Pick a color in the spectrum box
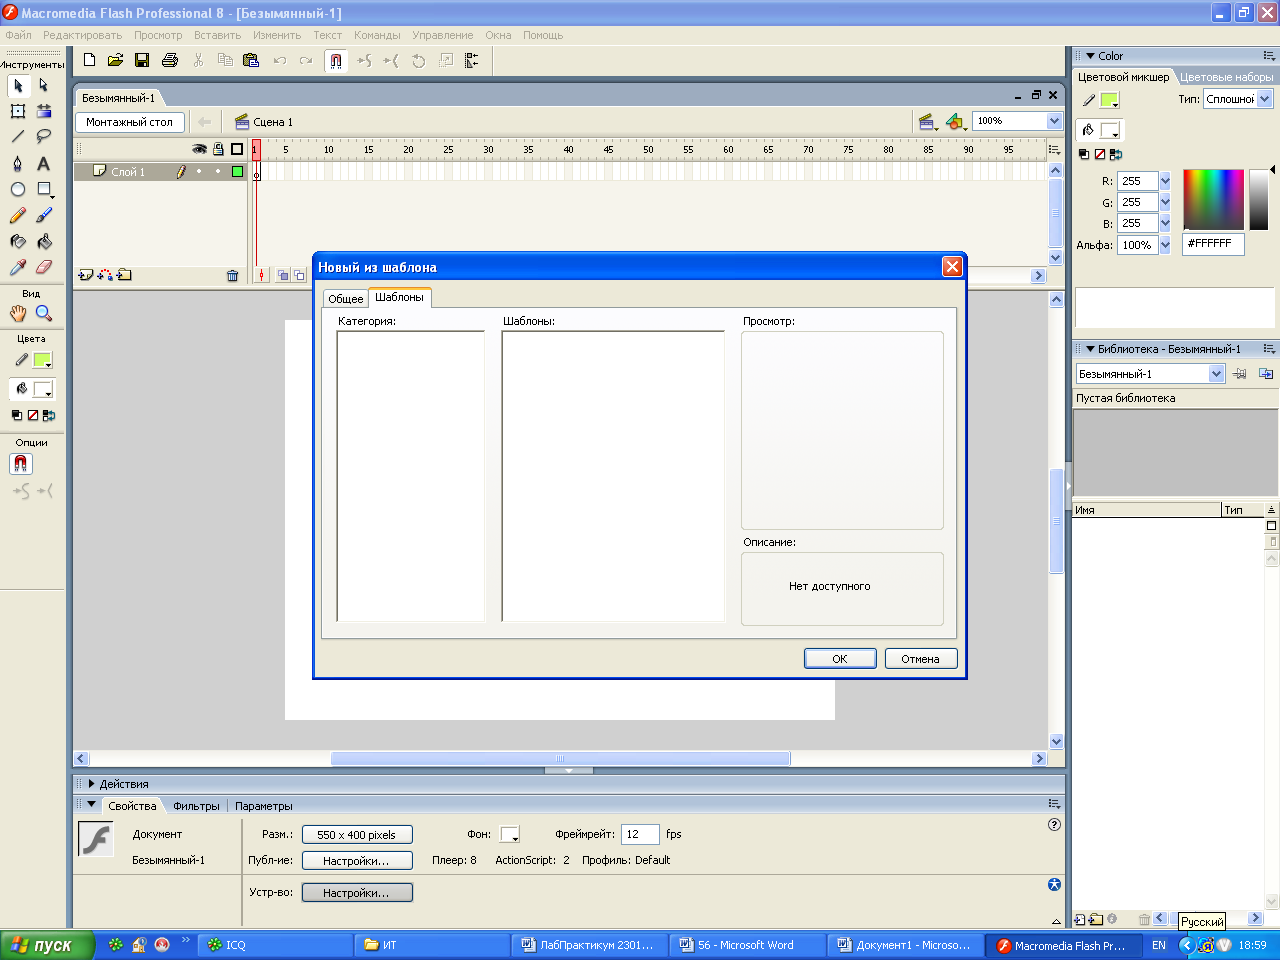The height and width of the screenshot is (960, 1280). pos(1213,199)
